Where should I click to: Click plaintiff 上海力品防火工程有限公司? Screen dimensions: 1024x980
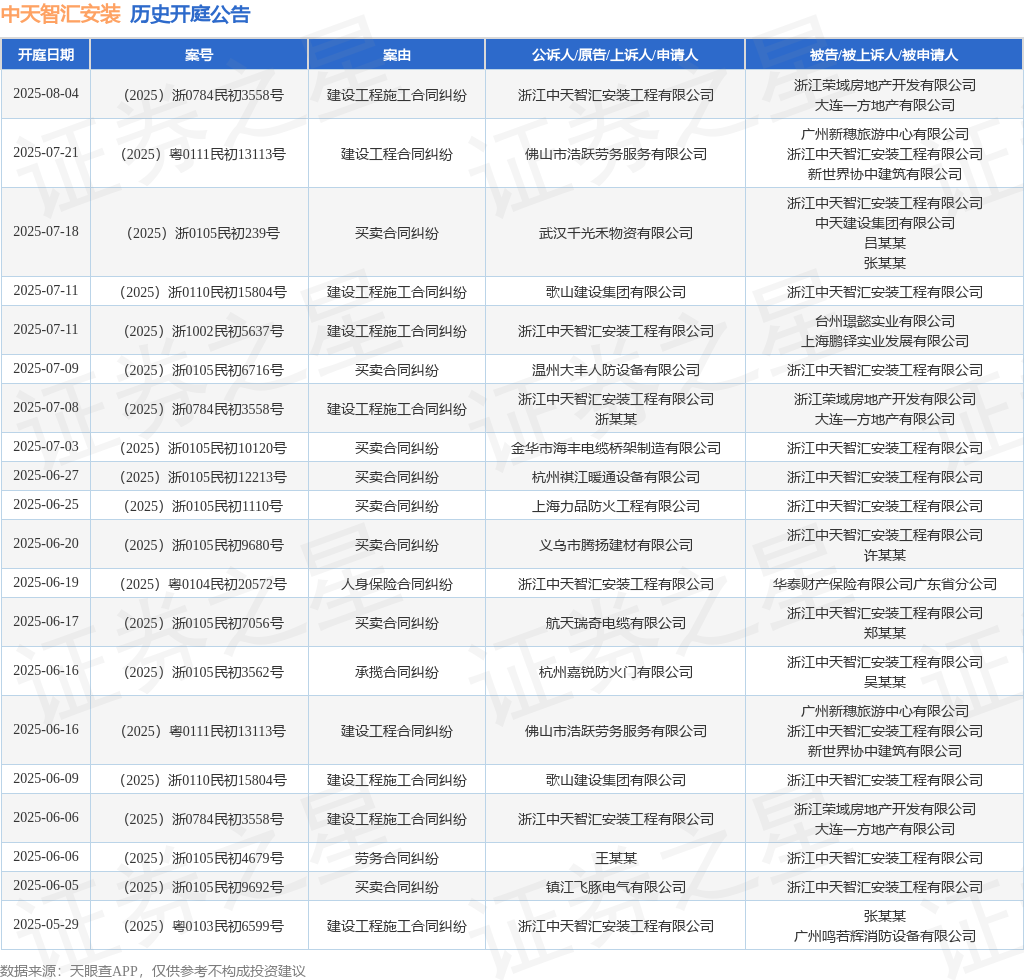(x=615, y=506)
